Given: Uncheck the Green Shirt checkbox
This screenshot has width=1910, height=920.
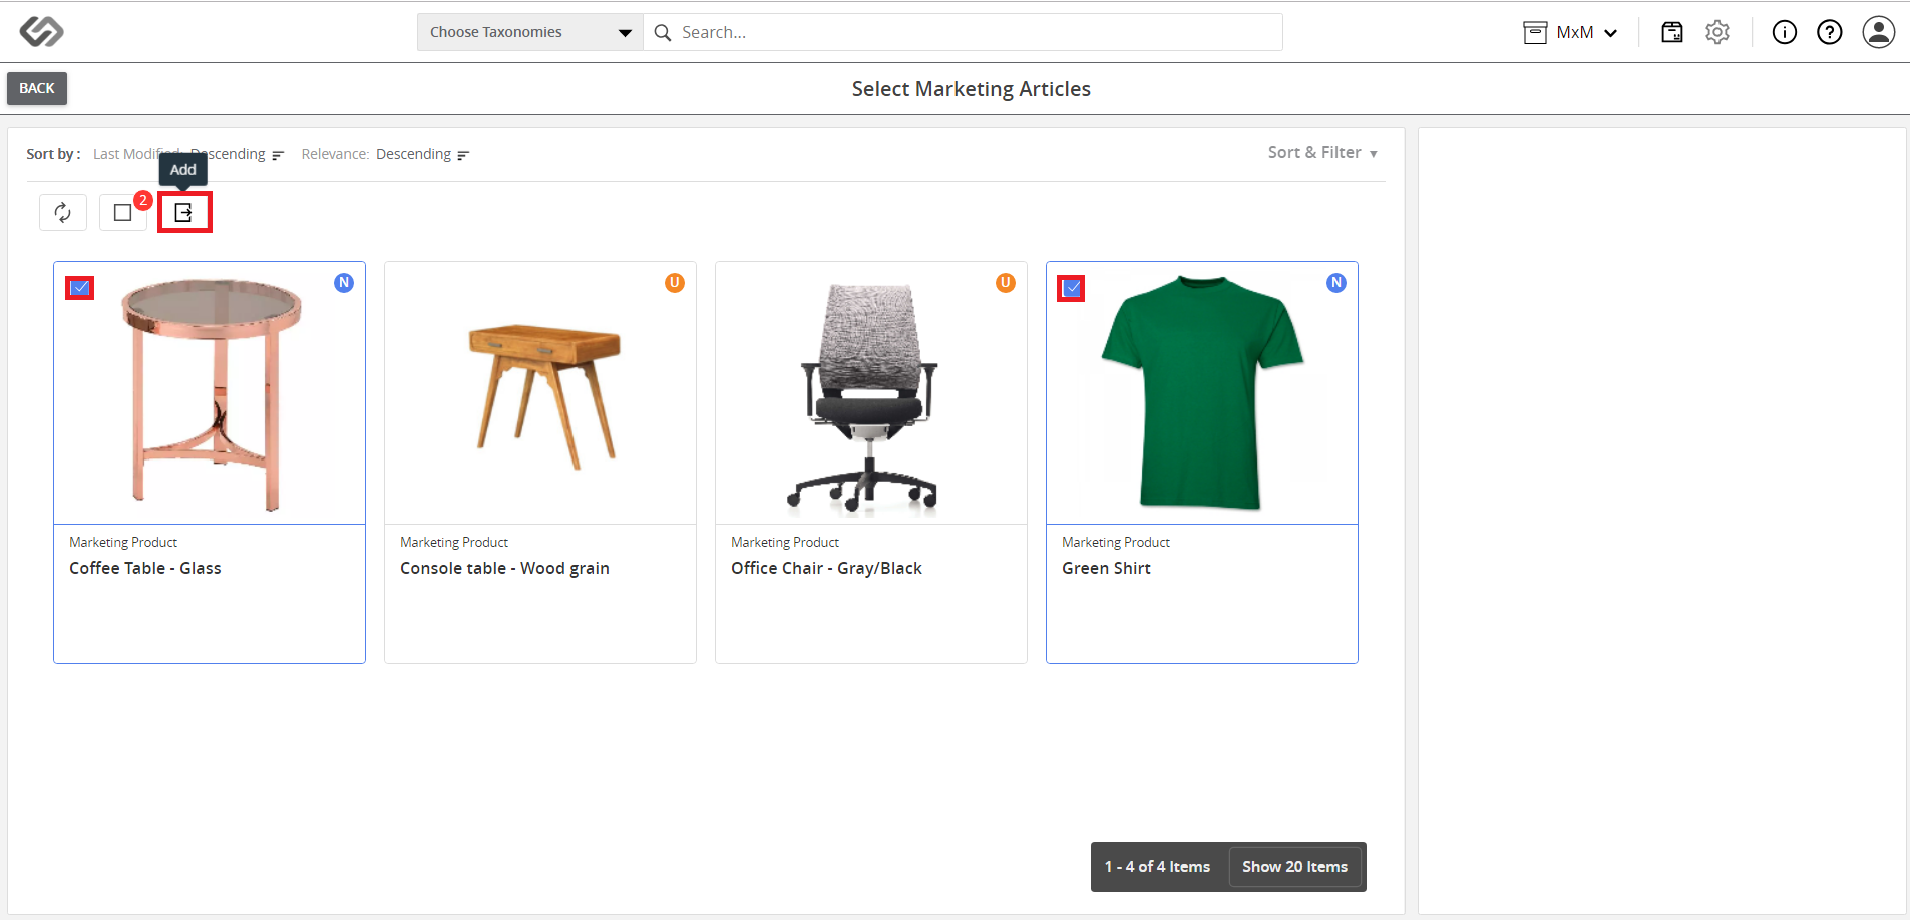Looking at the screenshot, I should pos(1072,288).
